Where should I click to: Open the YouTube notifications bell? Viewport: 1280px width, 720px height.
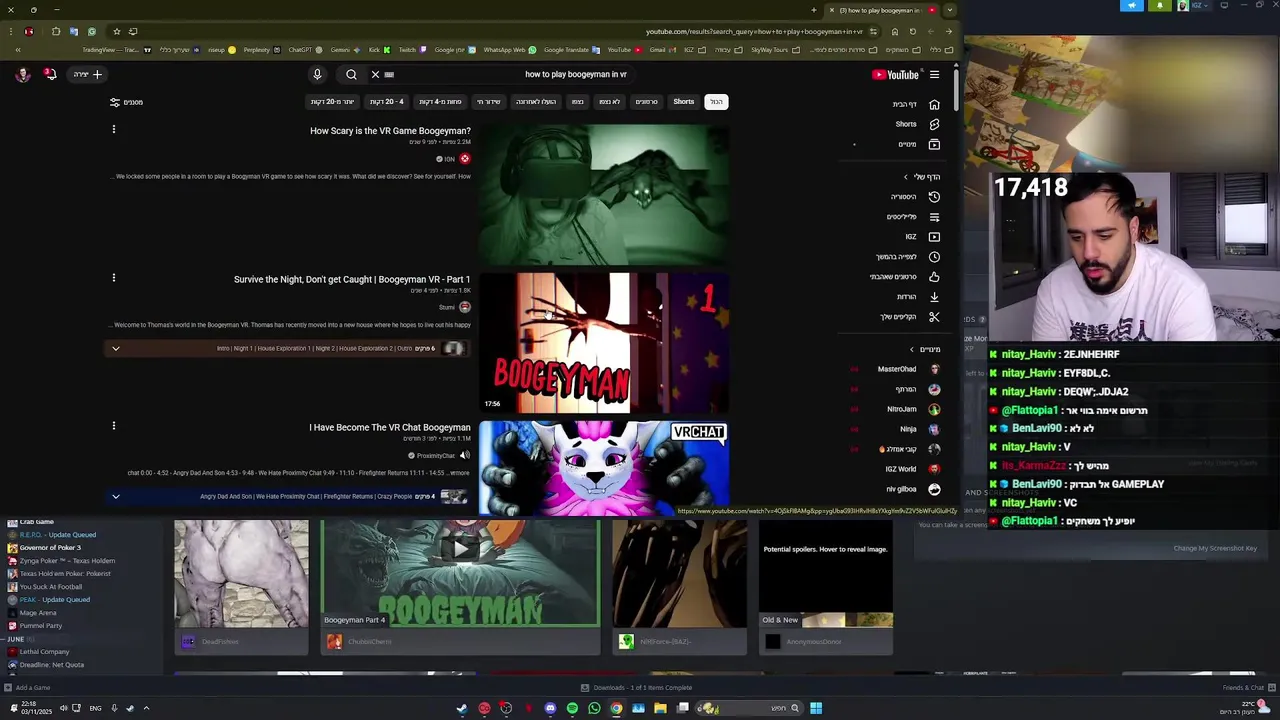50,74
